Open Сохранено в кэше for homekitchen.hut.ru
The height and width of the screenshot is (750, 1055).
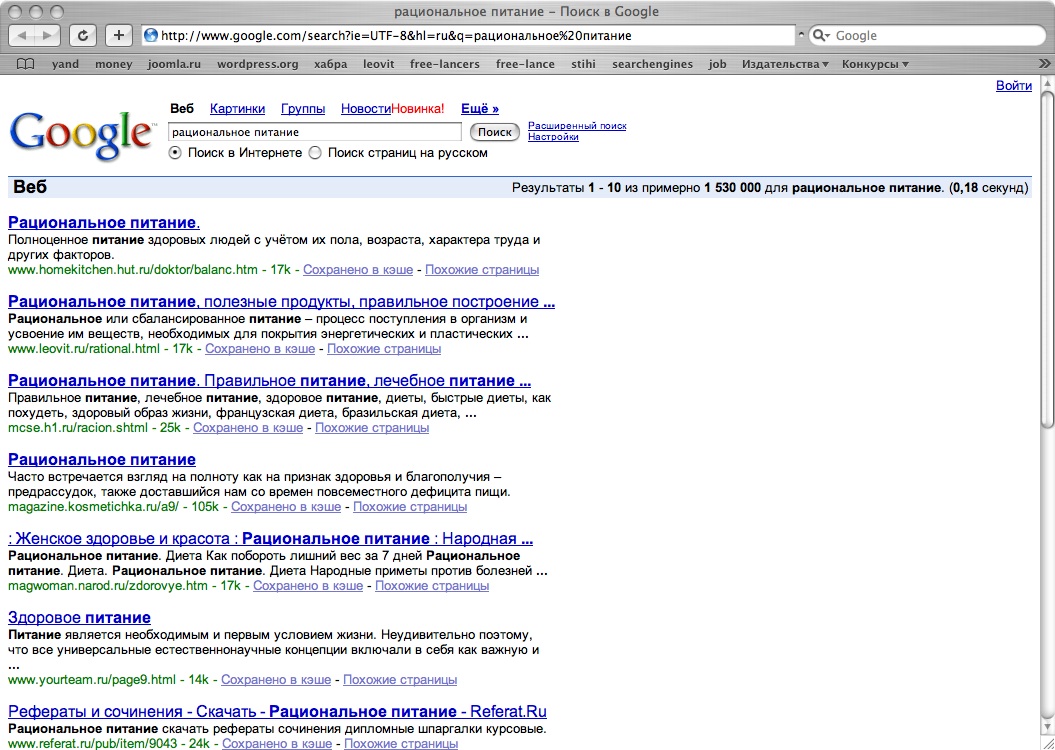[x=358, y=270]
